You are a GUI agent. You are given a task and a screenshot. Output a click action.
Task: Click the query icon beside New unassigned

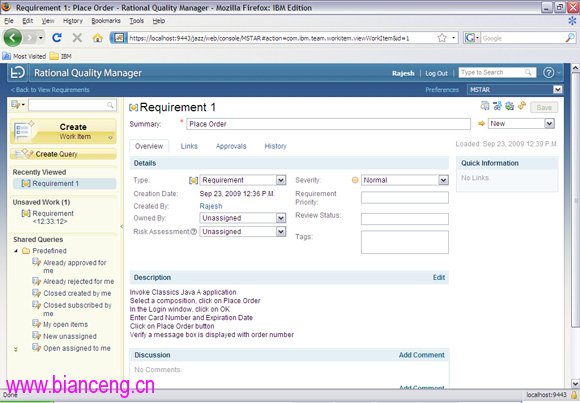pos(36,336)
